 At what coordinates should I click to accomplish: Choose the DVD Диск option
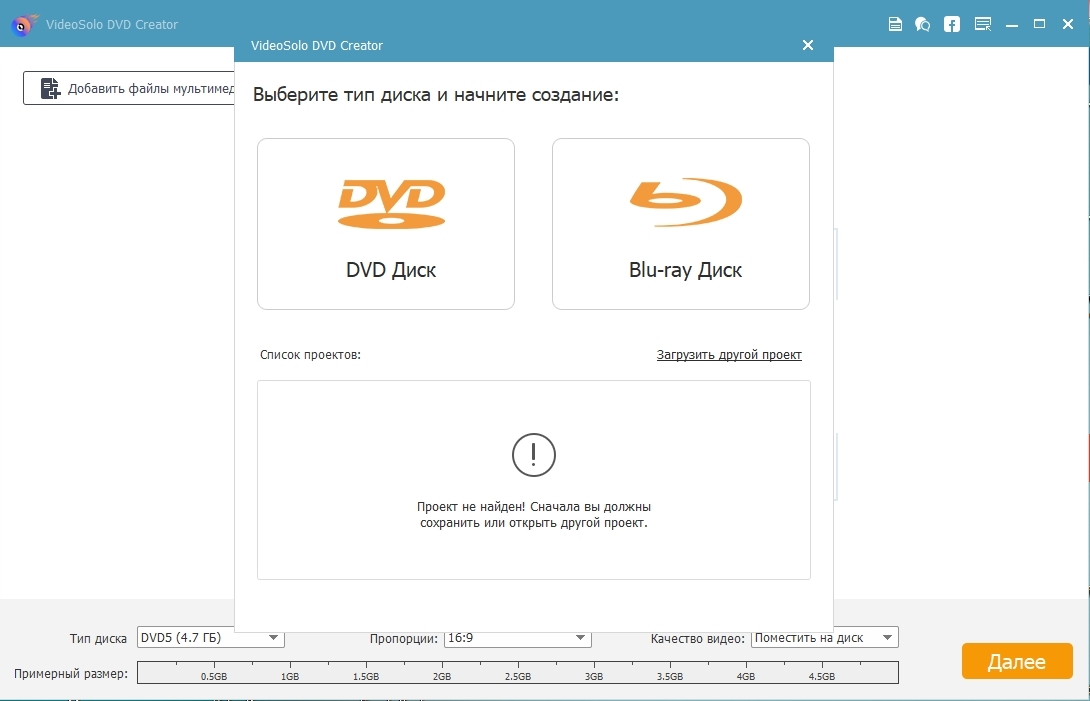tap(386, 224)
